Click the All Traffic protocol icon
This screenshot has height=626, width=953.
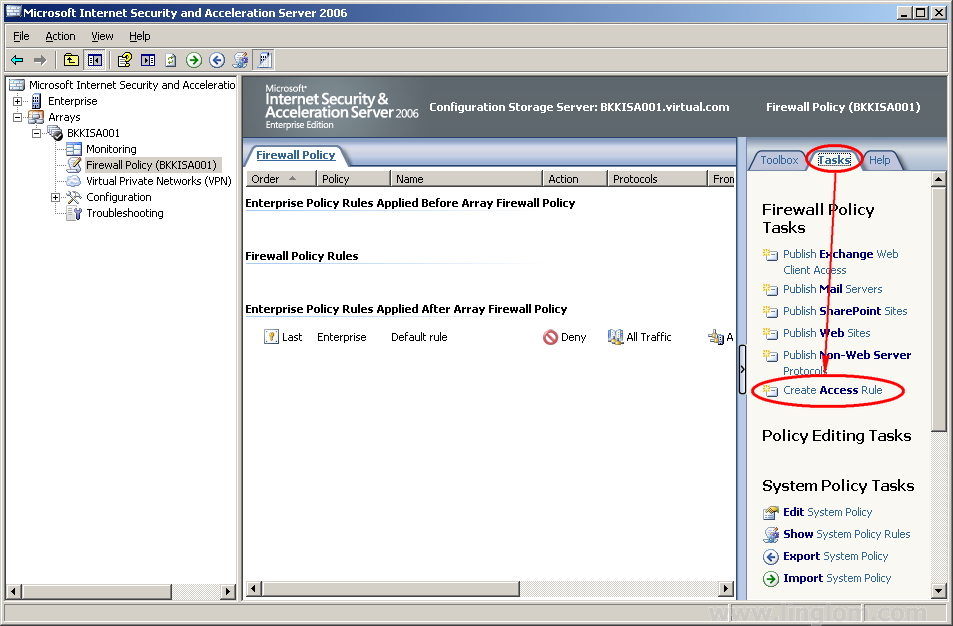(x=615, y=337)
